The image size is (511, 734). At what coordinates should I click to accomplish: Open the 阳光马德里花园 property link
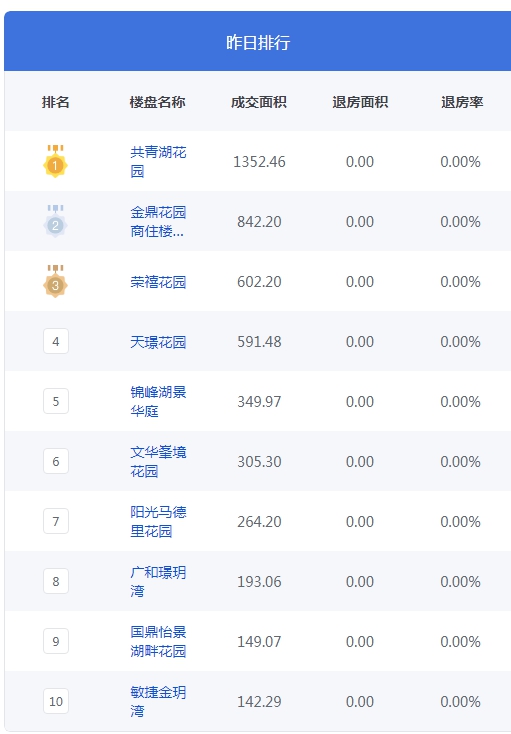[x=158, y=521]
